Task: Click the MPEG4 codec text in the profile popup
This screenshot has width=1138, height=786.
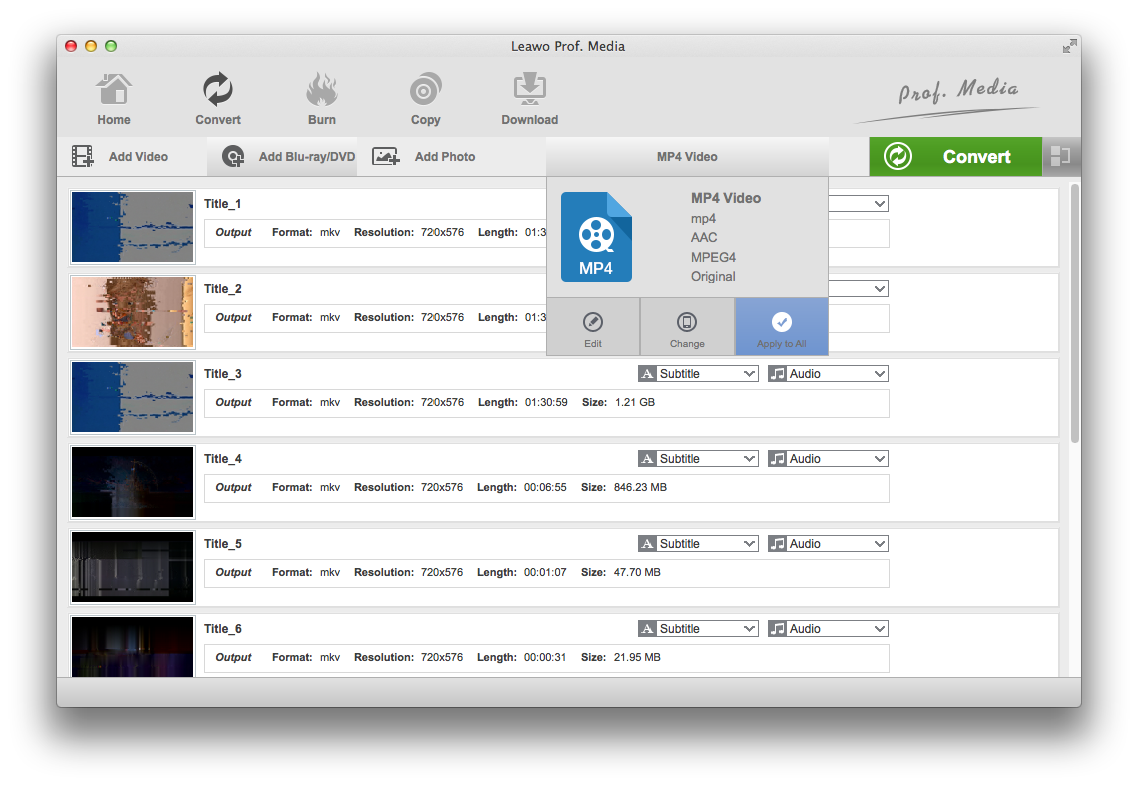Action: coord(713,257)
